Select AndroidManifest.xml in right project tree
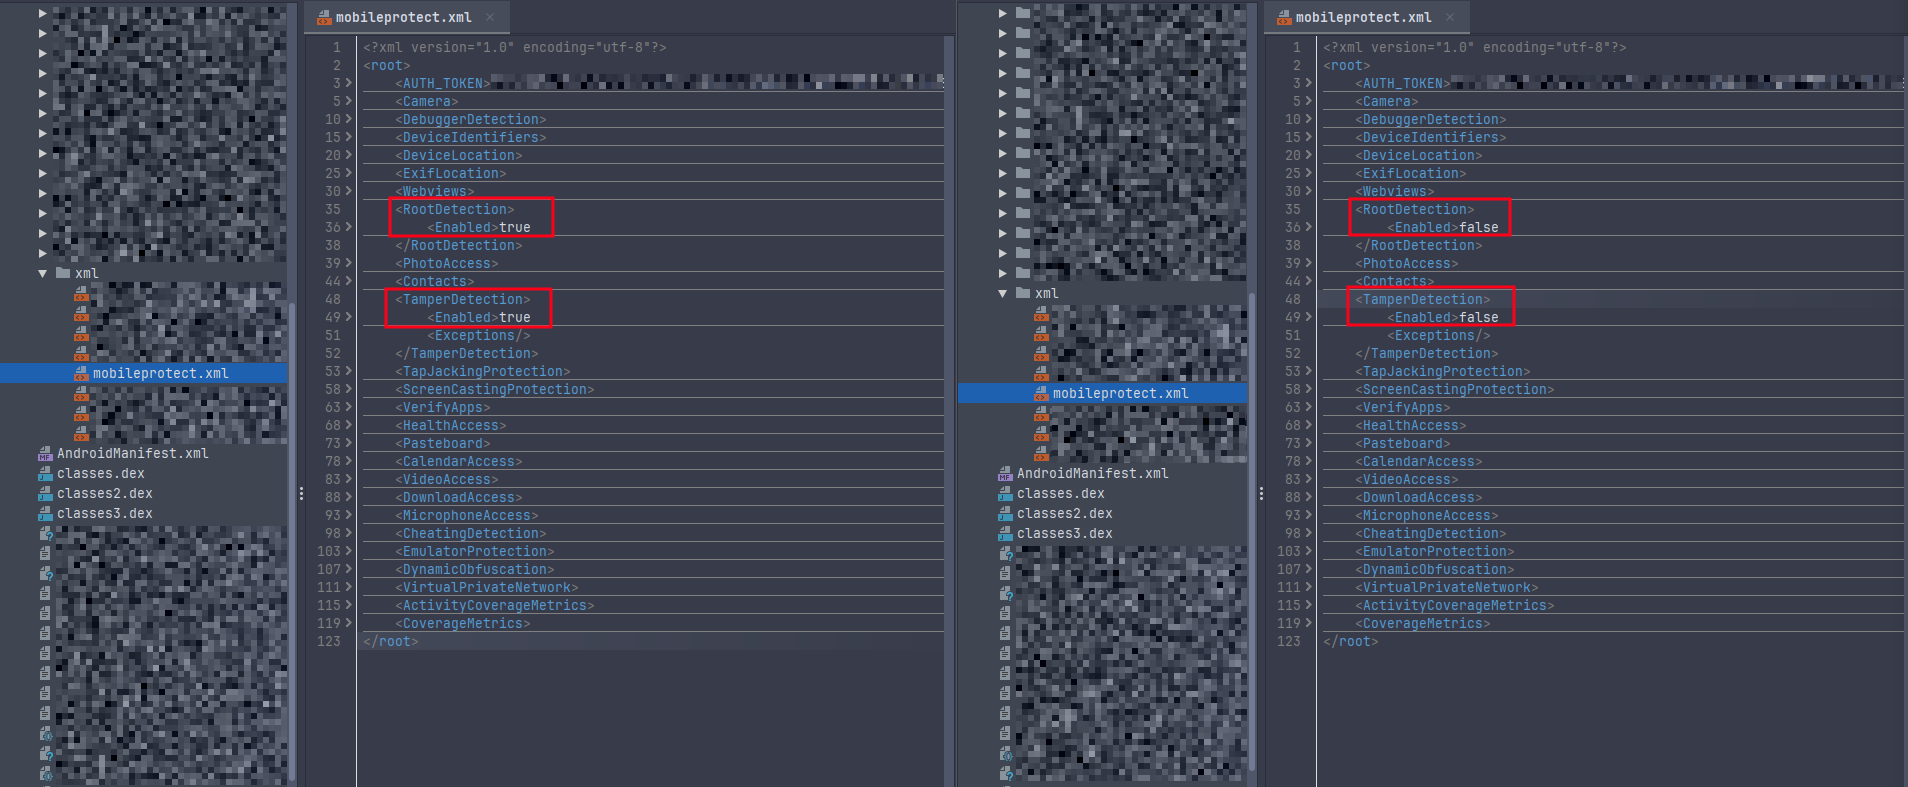The width and height of the screenshot is (1908, 787). point(1093,473)
